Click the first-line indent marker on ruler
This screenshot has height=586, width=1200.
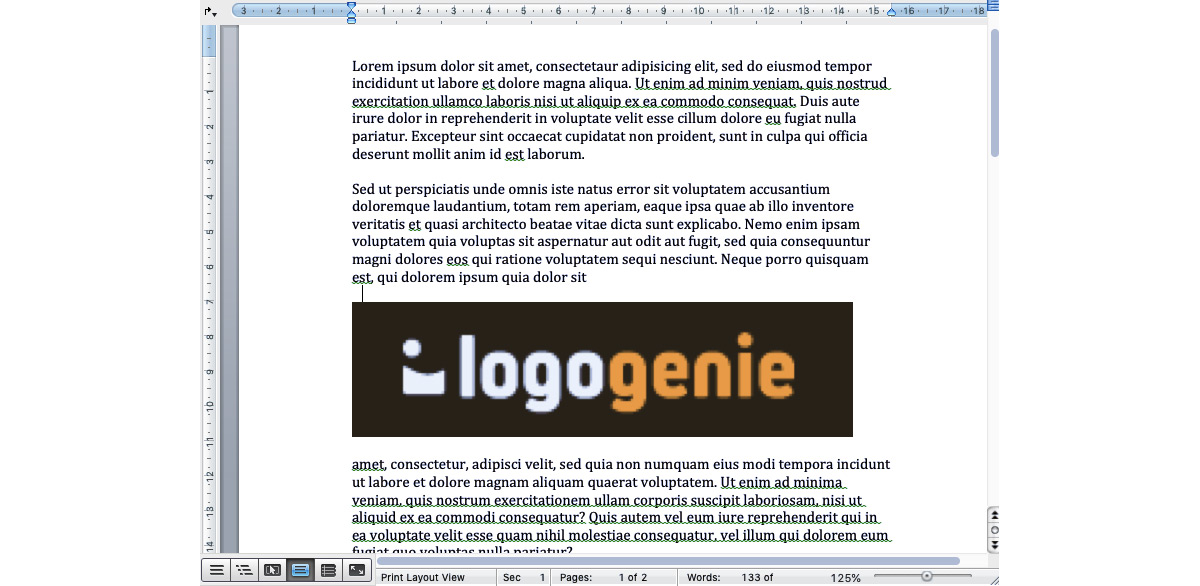[351, 6]
